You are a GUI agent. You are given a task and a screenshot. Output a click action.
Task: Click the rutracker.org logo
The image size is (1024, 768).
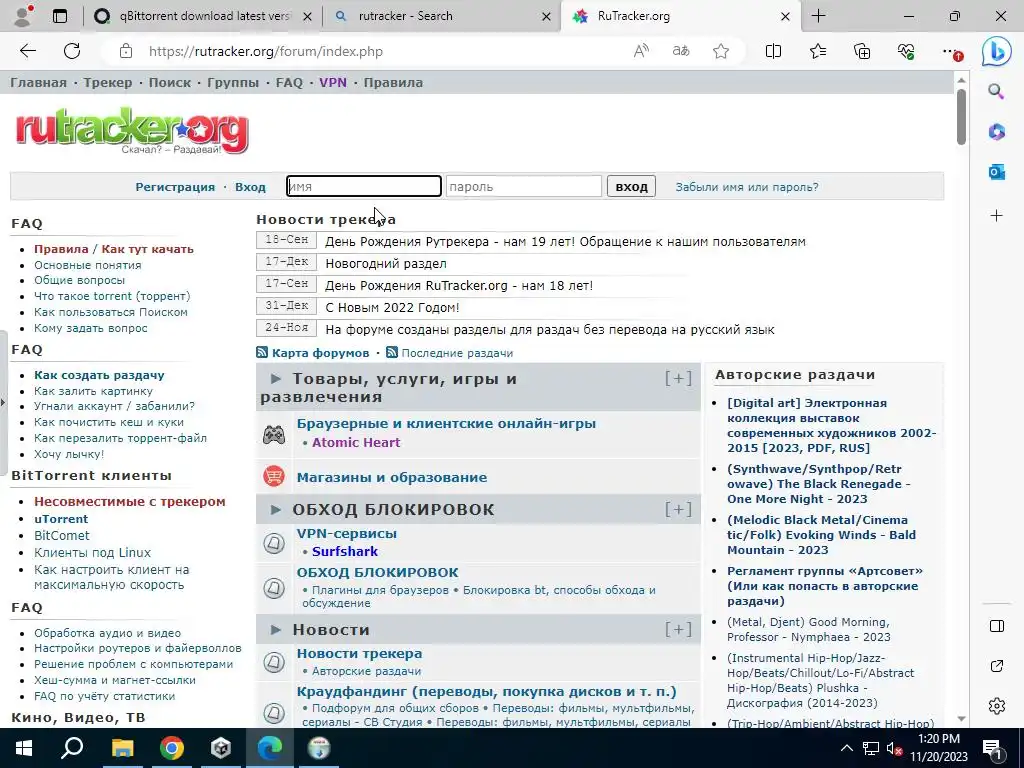(132, 131)
